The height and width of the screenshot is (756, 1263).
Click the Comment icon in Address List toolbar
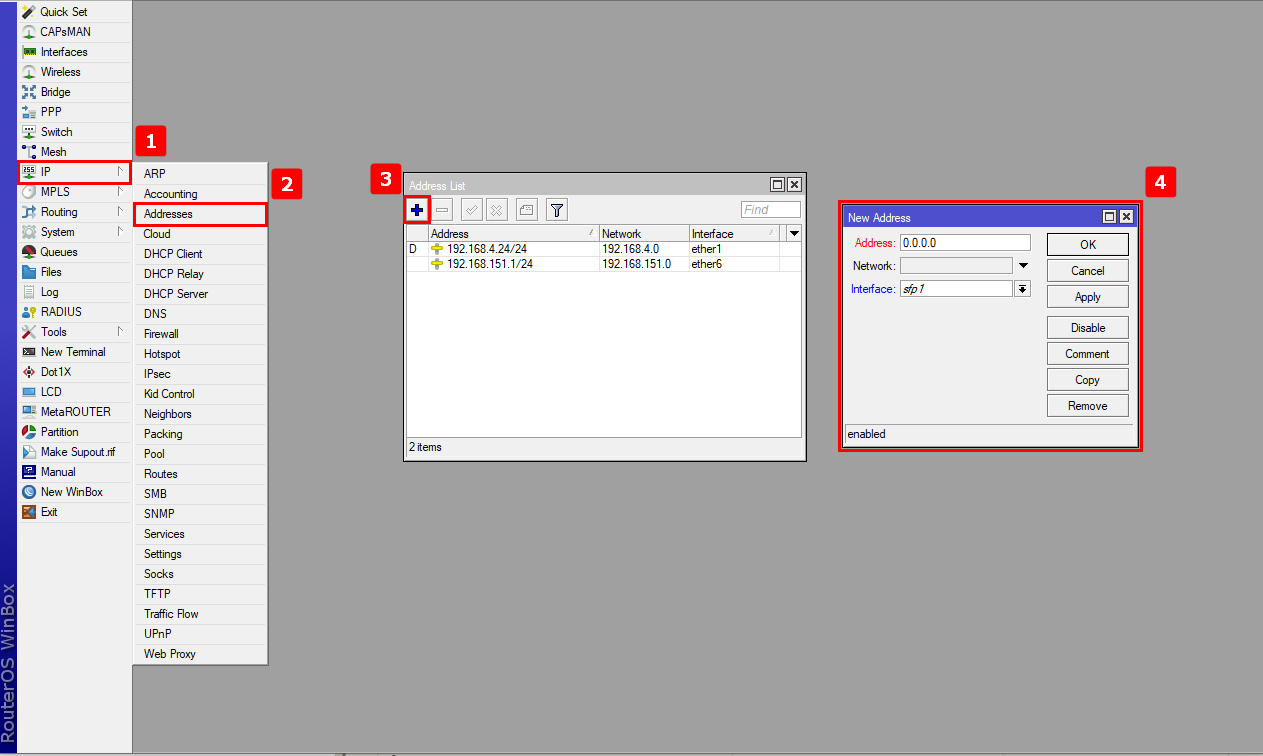point(527,210)
